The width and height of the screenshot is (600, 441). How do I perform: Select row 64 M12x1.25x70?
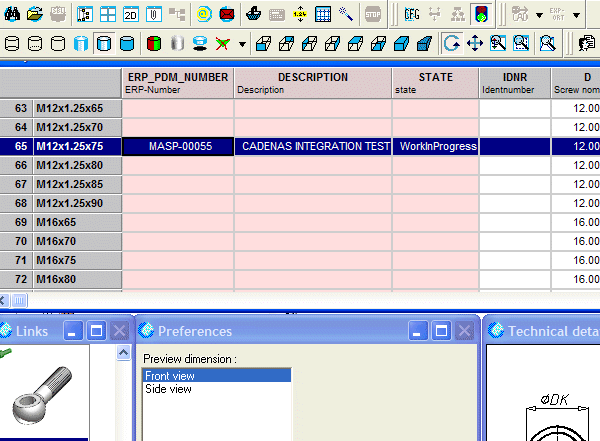(x=61, y=127)
